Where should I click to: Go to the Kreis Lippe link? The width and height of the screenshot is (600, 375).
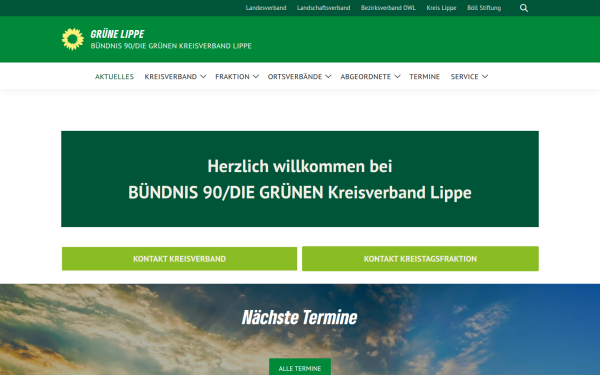pos(441,8)
